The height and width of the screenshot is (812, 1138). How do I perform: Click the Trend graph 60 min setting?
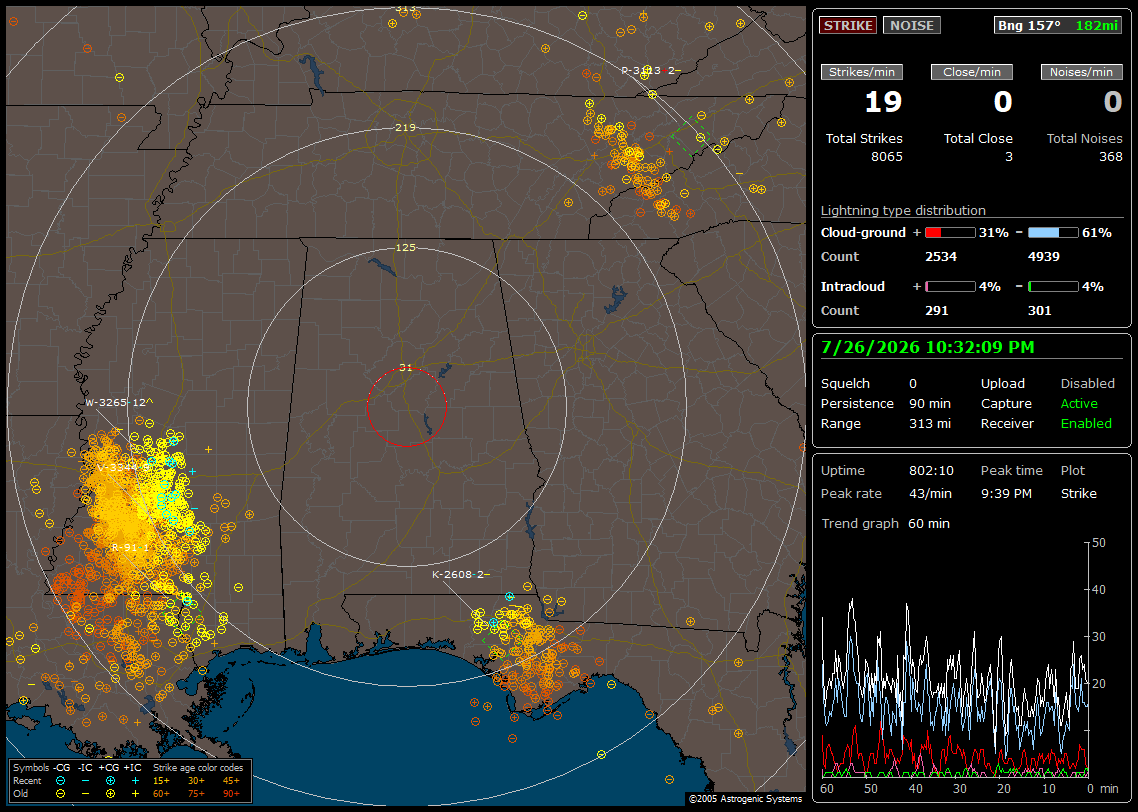tap(885, 523)
